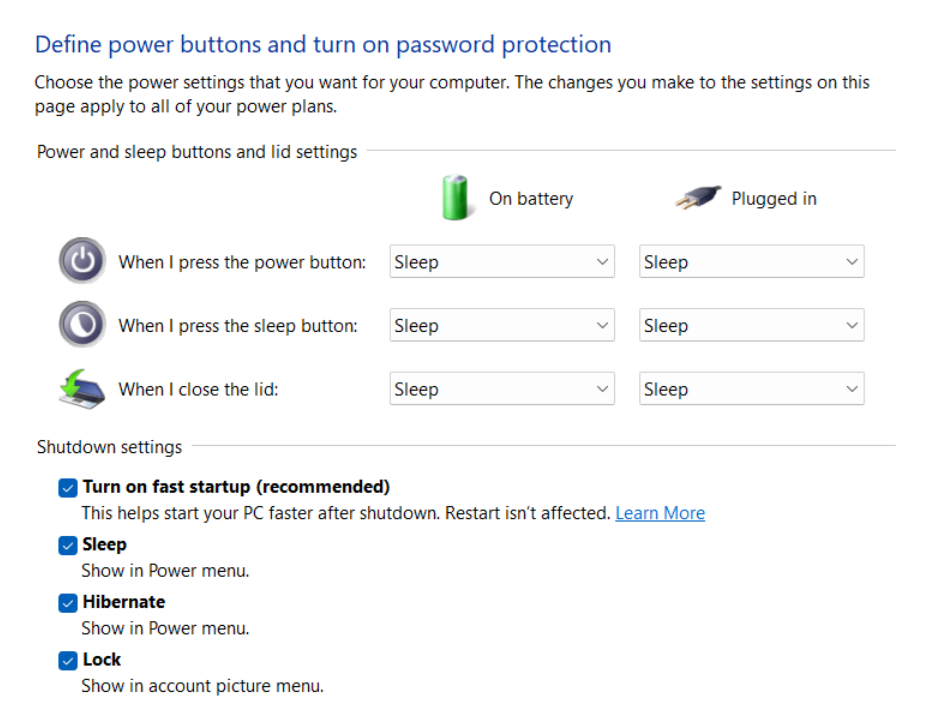Click the sleep button moon icon
This screenshot has width=927, height=710.
(x=82, y=325)
